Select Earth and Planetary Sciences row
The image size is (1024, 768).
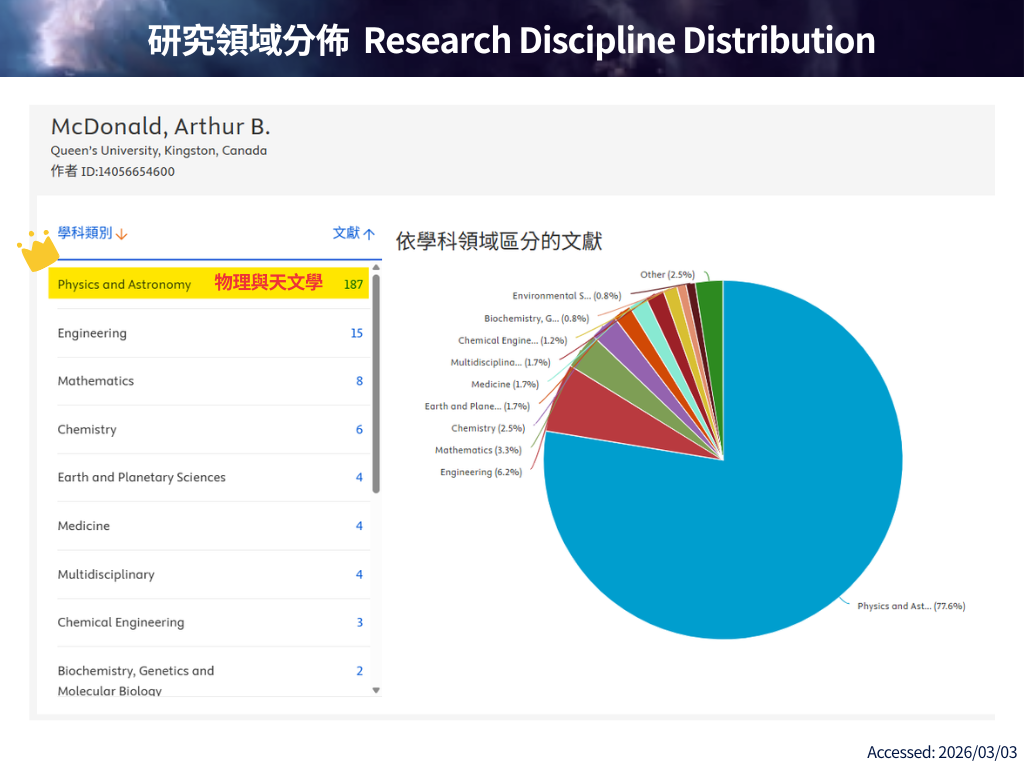(x=141, y=477)
